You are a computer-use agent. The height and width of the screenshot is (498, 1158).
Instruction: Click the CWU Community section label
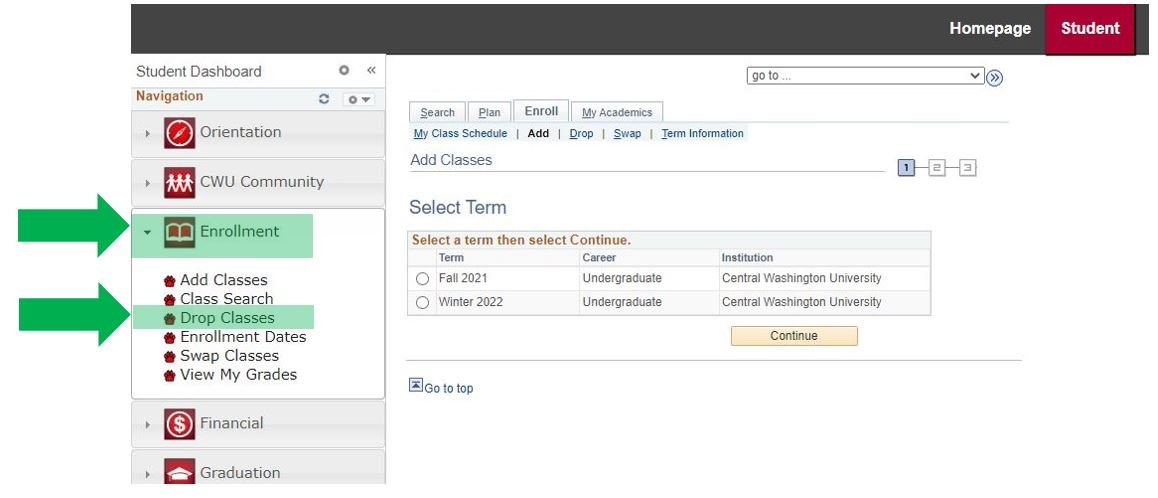pos(262,182)
